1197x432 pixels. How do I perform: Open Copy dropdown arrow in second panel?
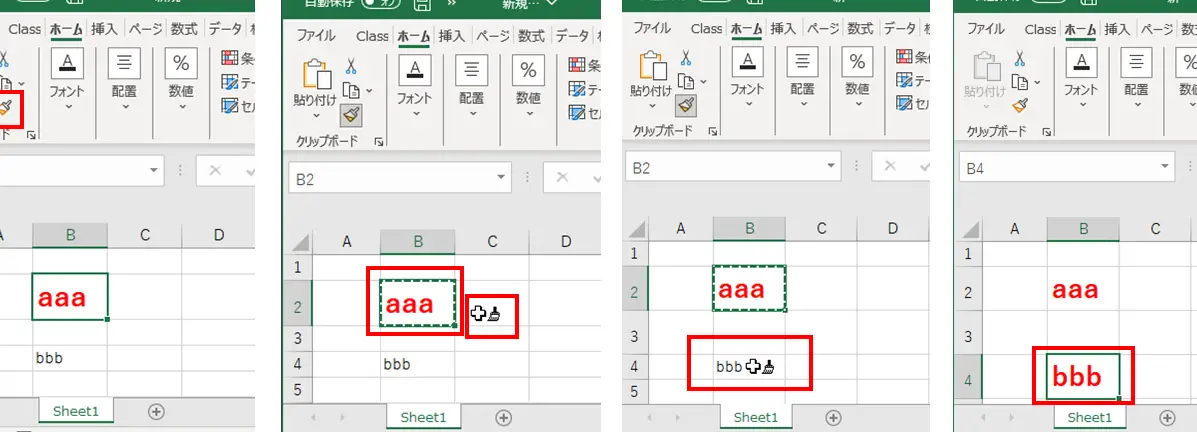(369, 91)
